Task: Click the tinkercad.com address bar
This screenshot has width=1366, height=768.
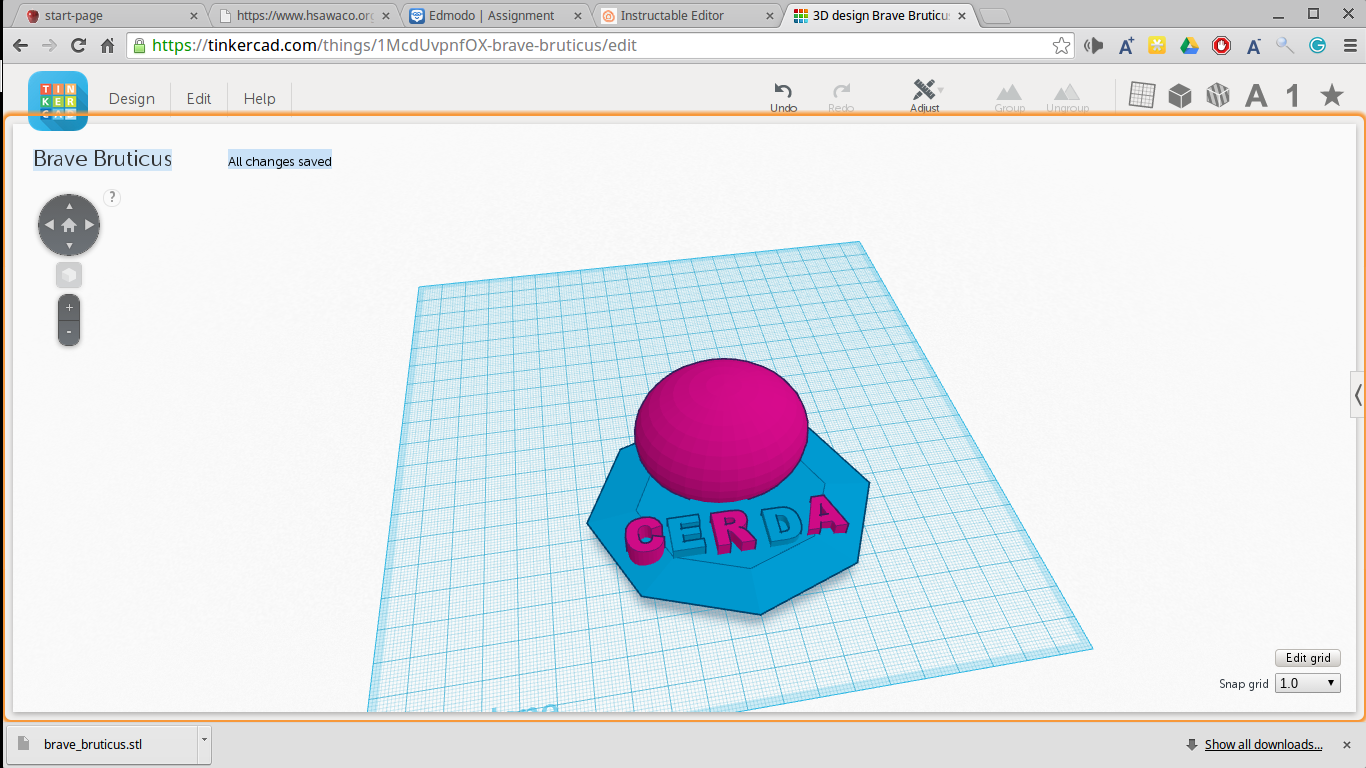Action: [x=600, y=46]
